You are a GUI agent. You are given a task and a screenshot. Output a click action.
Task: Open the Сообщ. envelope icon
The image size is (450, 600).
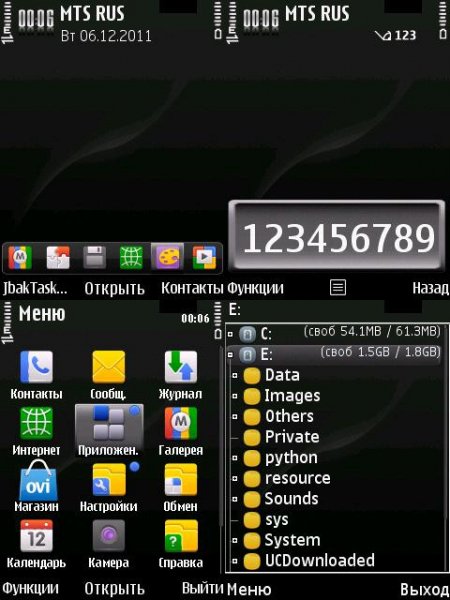tap(109, 367)
